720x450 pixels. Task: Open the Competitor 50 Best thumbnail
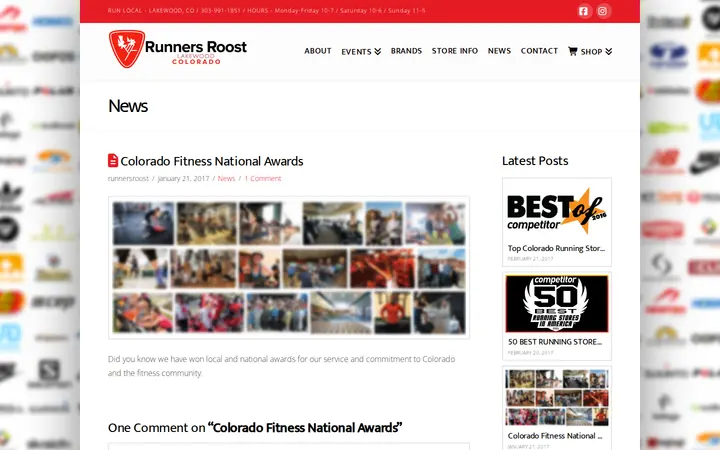coord(557,304)
